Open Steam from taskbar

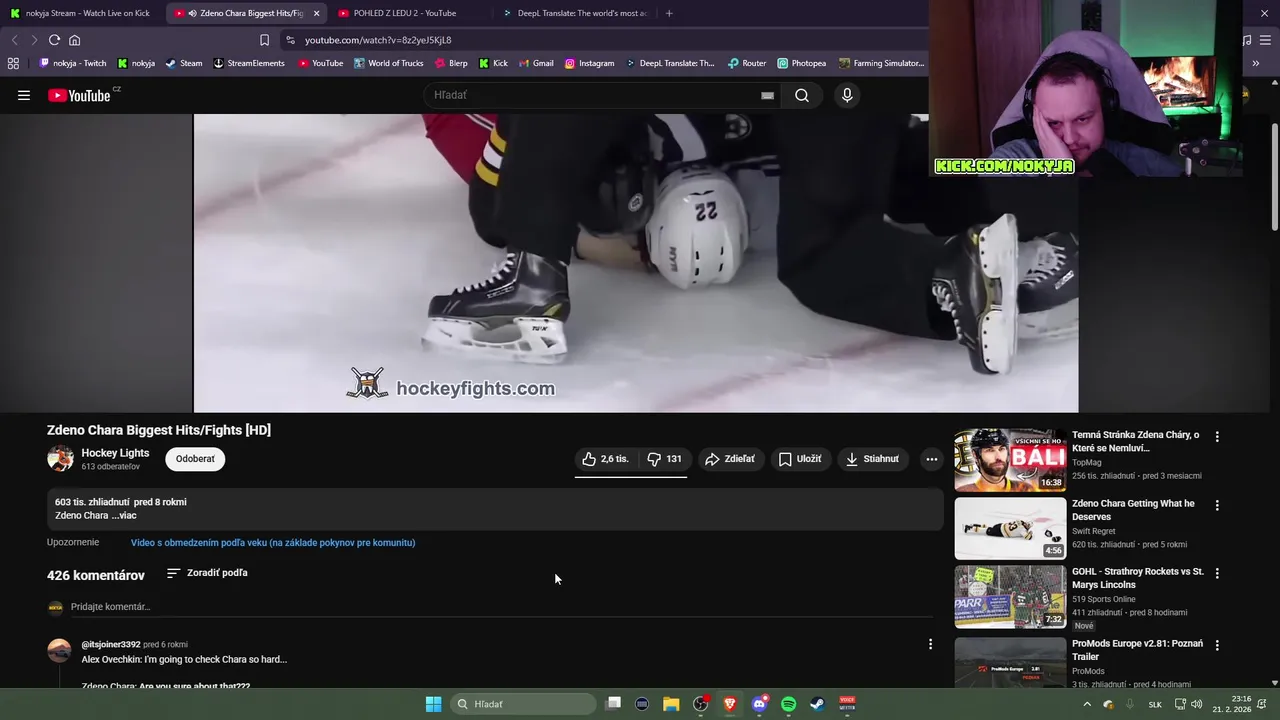coord(817,704)
